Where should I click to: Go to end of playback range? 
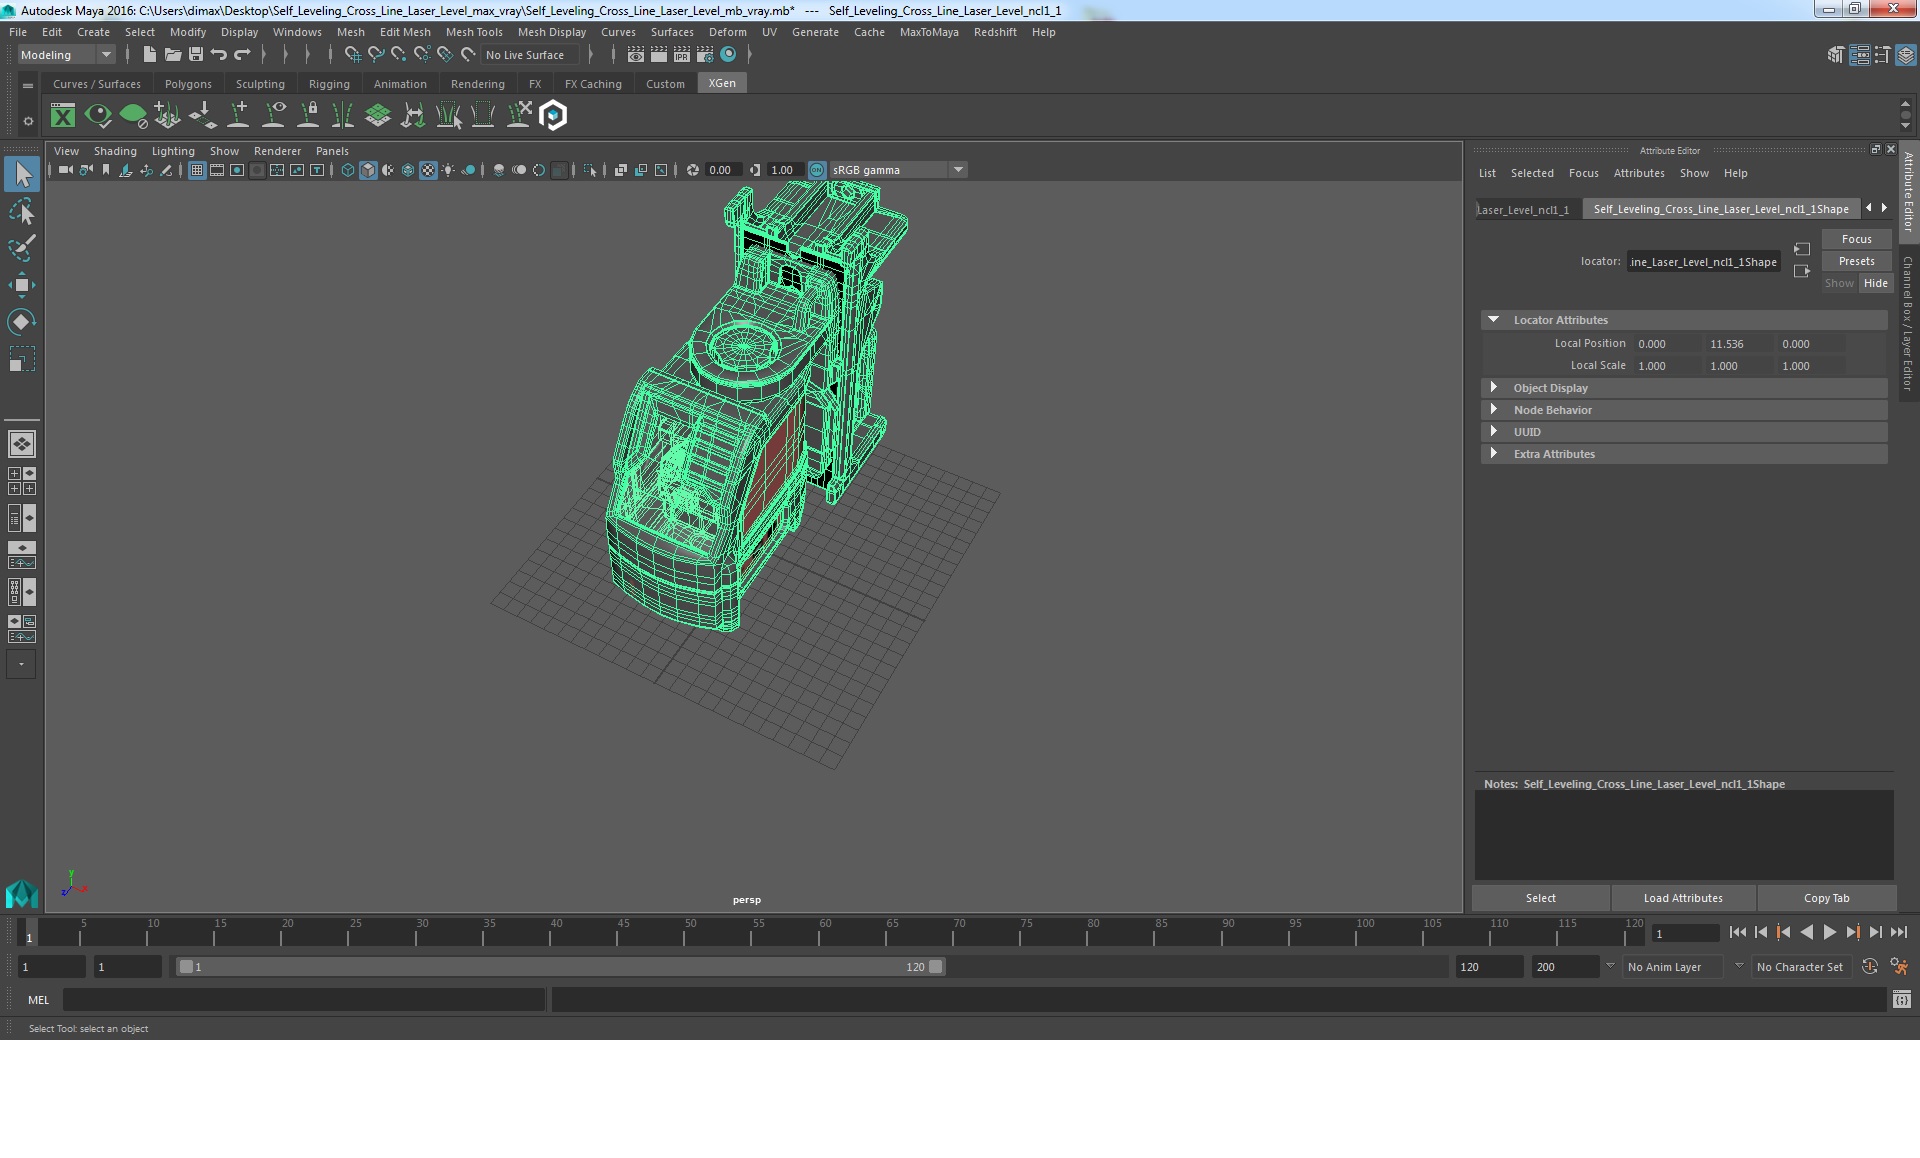coord(1898,932)
